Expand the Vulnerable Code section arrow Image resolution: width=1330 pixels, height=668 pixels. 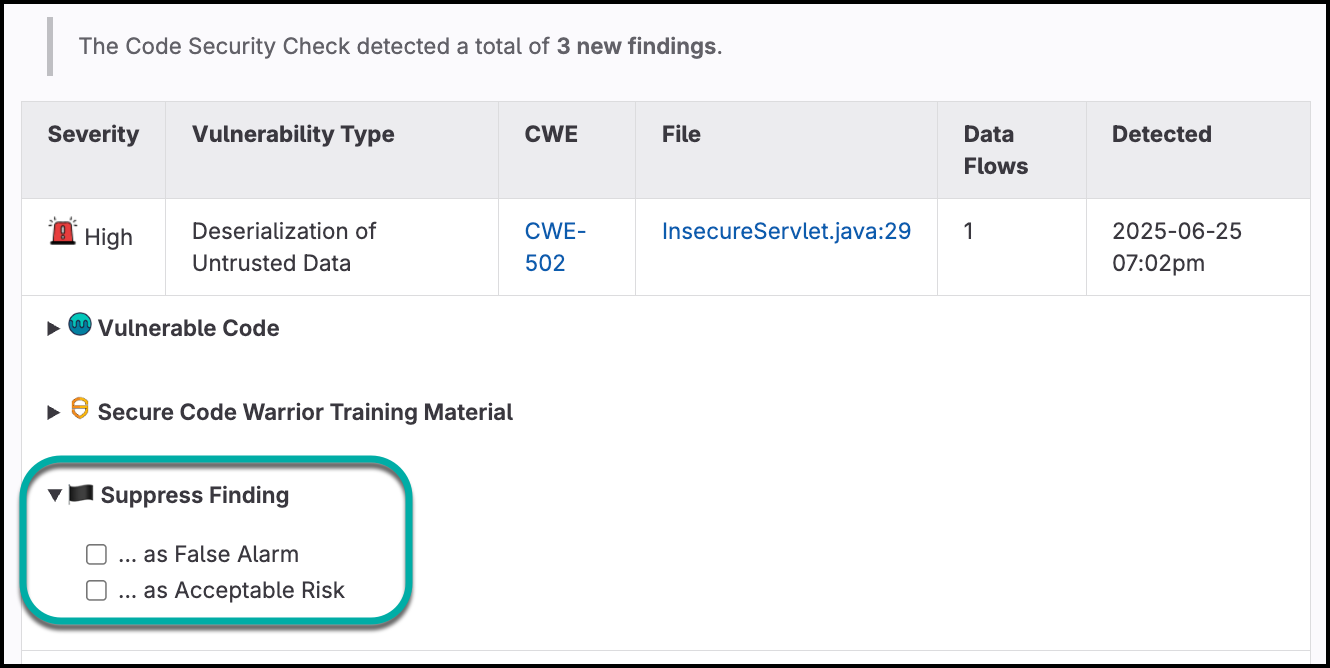coord(54,328)
